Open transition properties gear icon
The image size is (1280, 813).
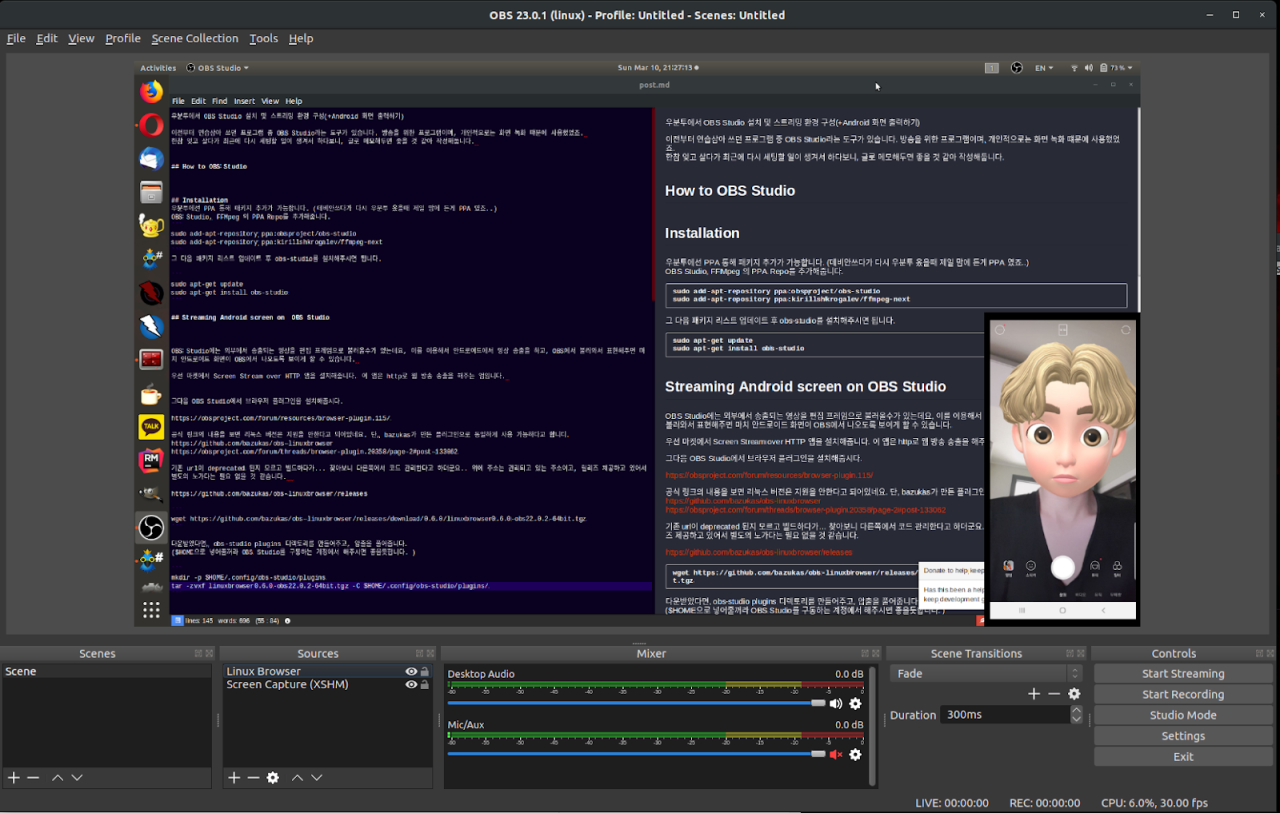(1074, 694)
